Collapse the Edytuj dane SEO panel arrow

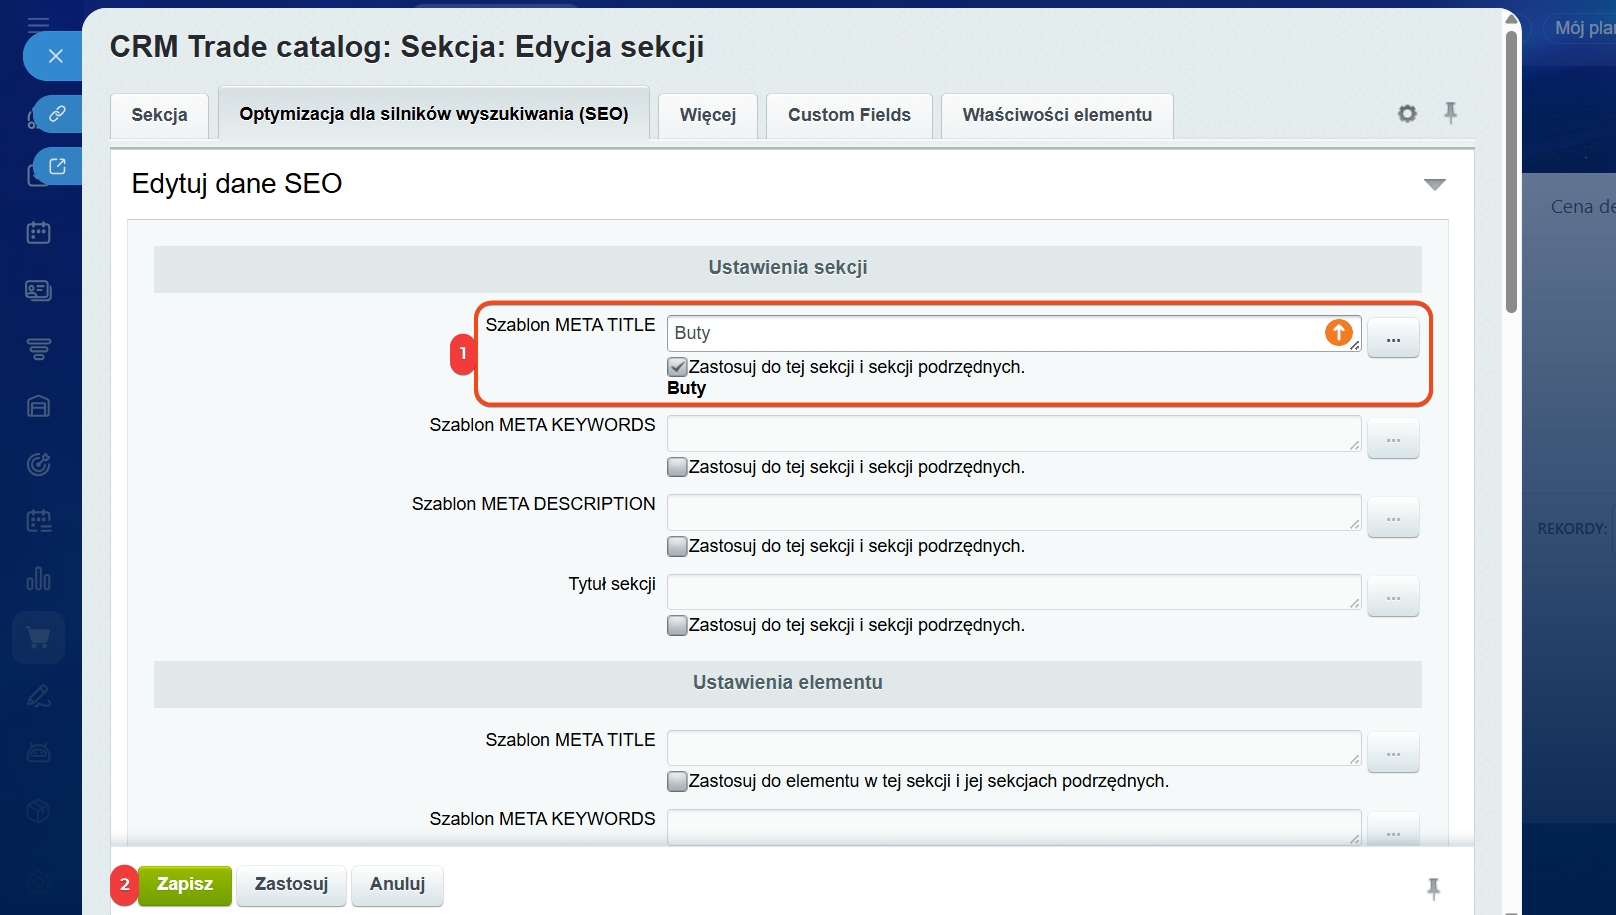click(1434, 184)
